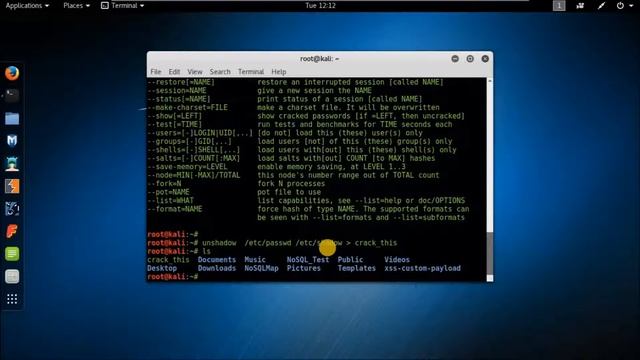Screen dimensions: 640x360
Task: Open the Edit menu in terminal
Action: tap(174, 72)
